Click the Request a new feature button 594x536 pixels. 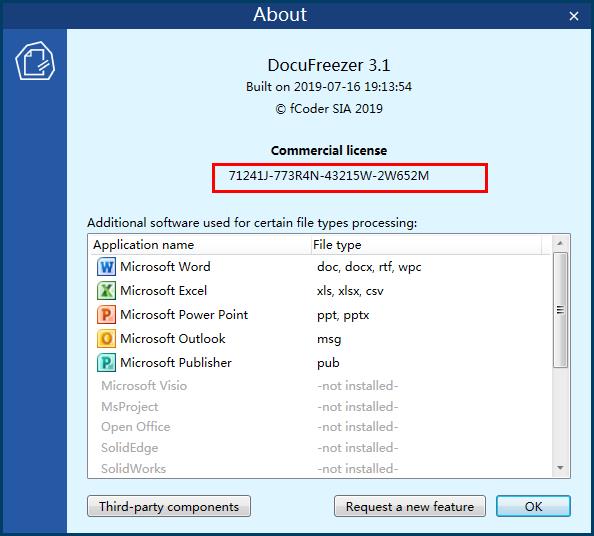pyautogui.click(x=410, y=506)
